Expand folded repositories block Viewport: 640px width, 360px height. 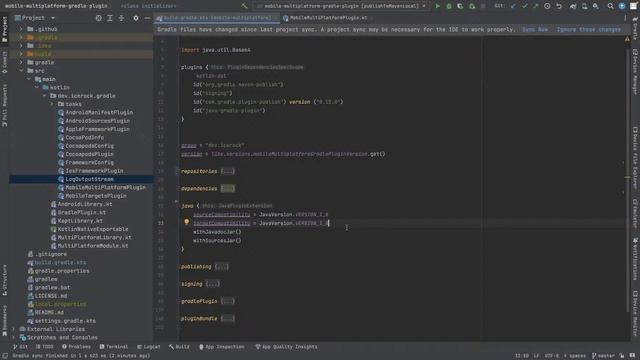pos(227,171)
